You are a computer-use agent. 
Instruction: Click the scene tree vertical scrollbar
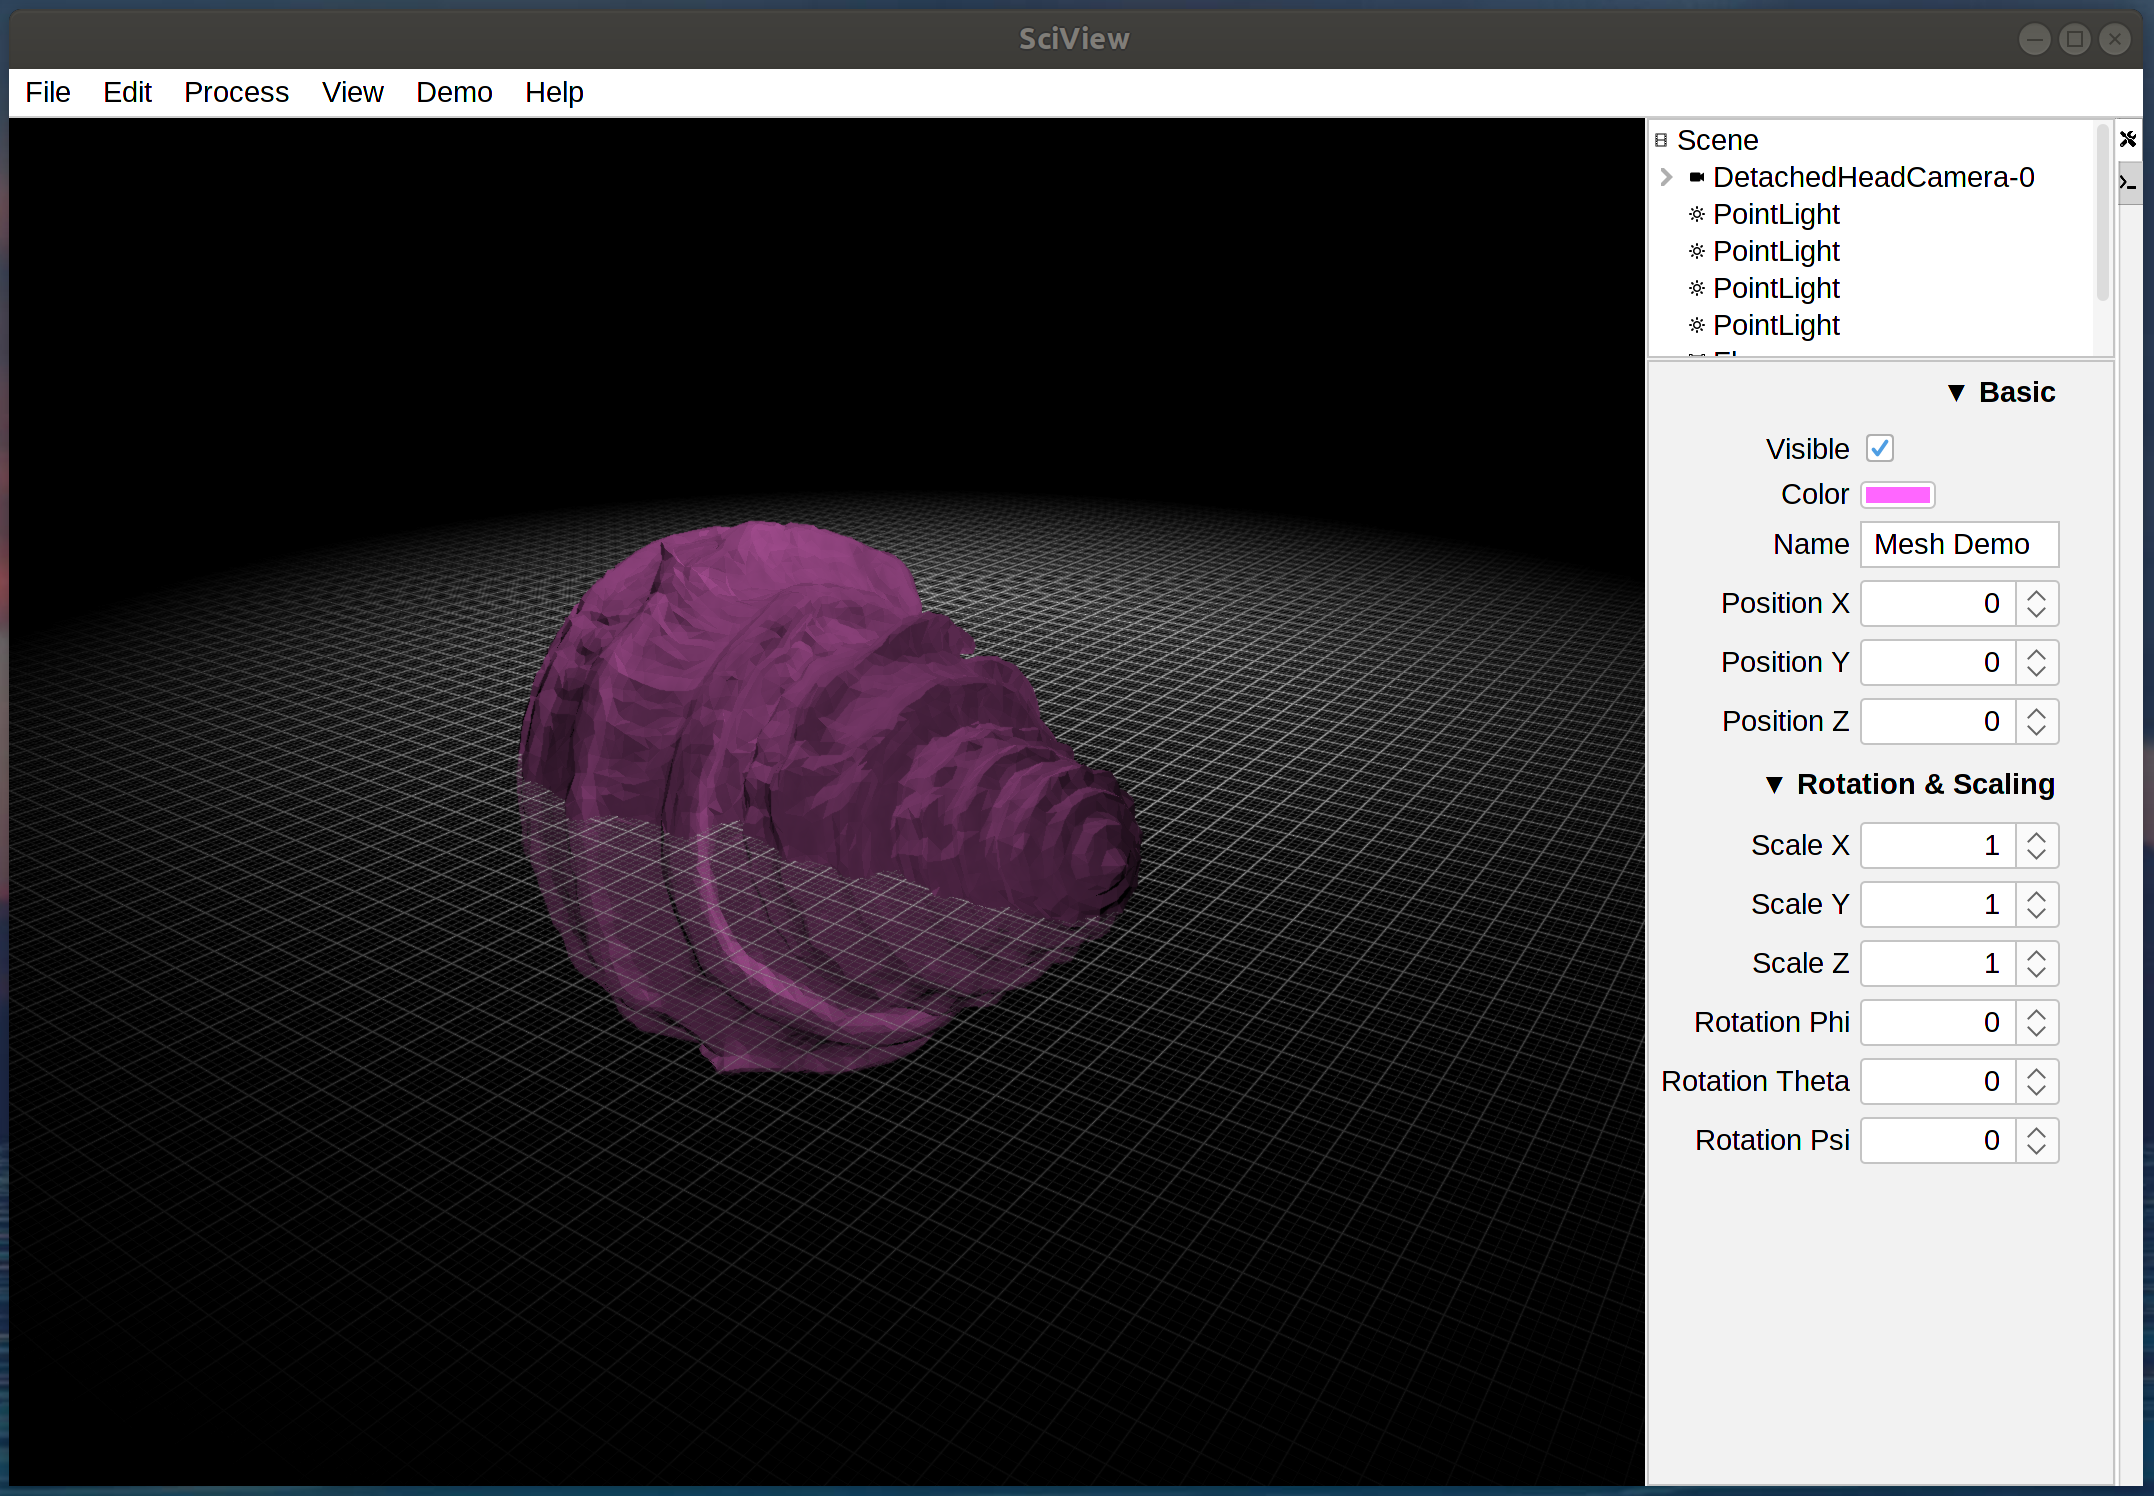point(2102,212)
